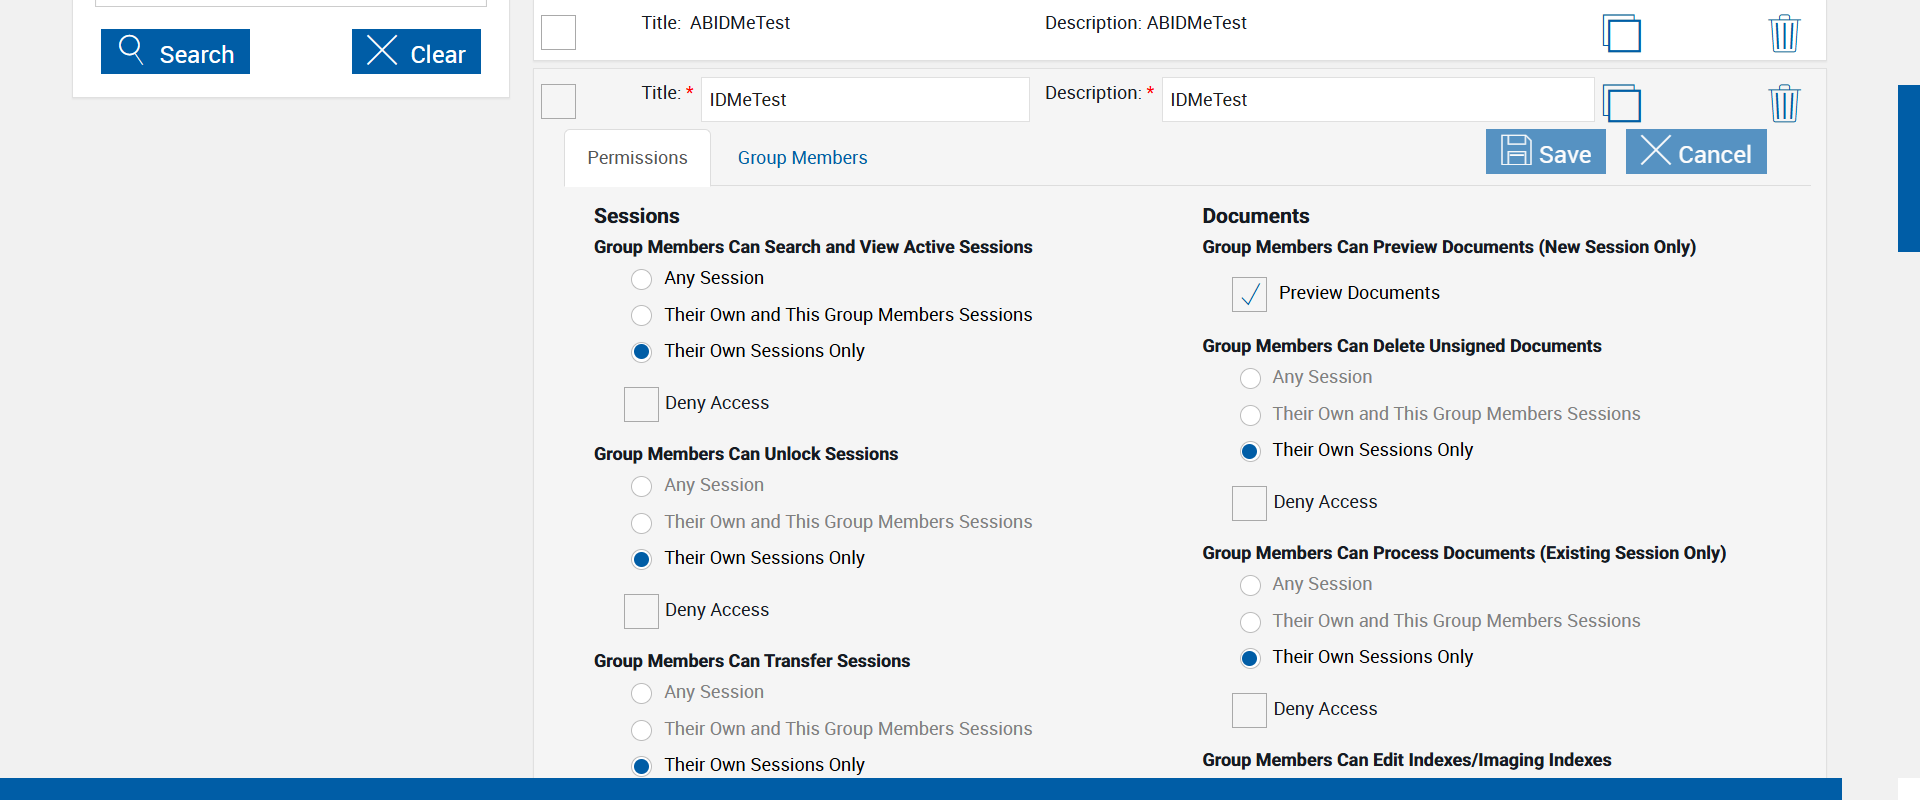
Task: Uncheck the Preview Documents checkbox
Action: (1249, 294)
